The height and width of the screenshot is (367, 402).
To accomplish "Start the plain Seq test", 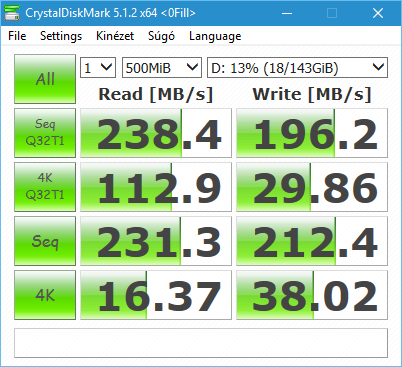I will pos(45,241).
